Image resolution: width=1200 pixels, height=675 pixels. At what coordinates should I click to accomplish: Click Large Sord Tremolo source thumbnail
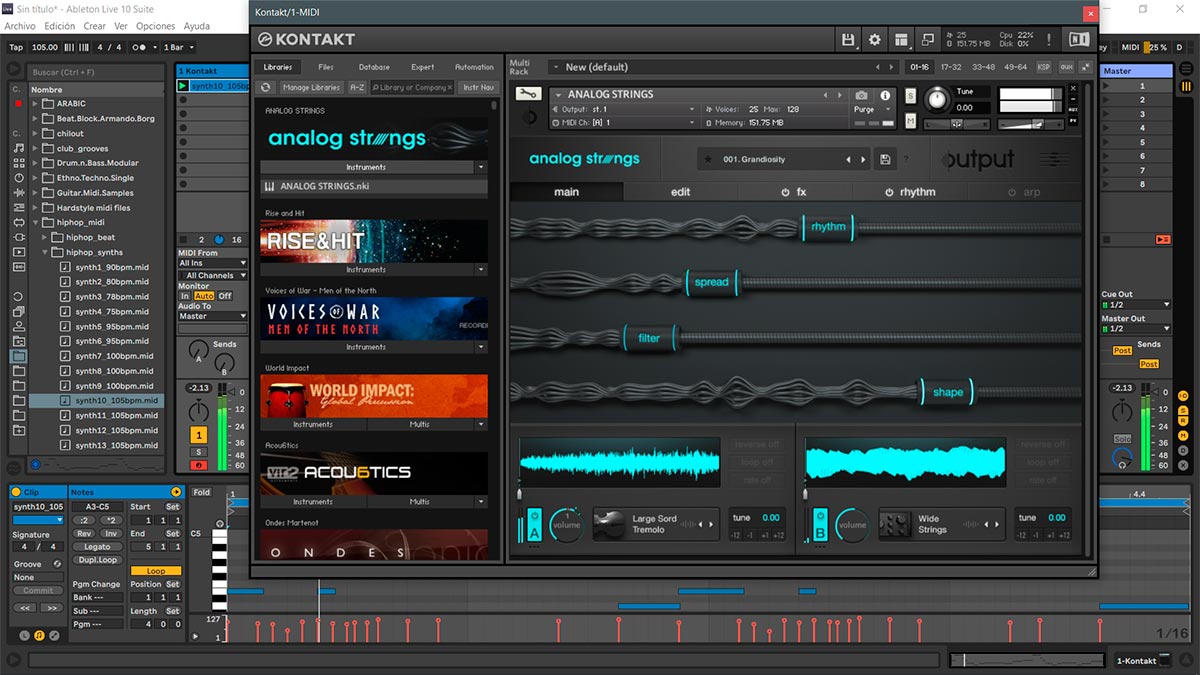(x=608, y=524)
